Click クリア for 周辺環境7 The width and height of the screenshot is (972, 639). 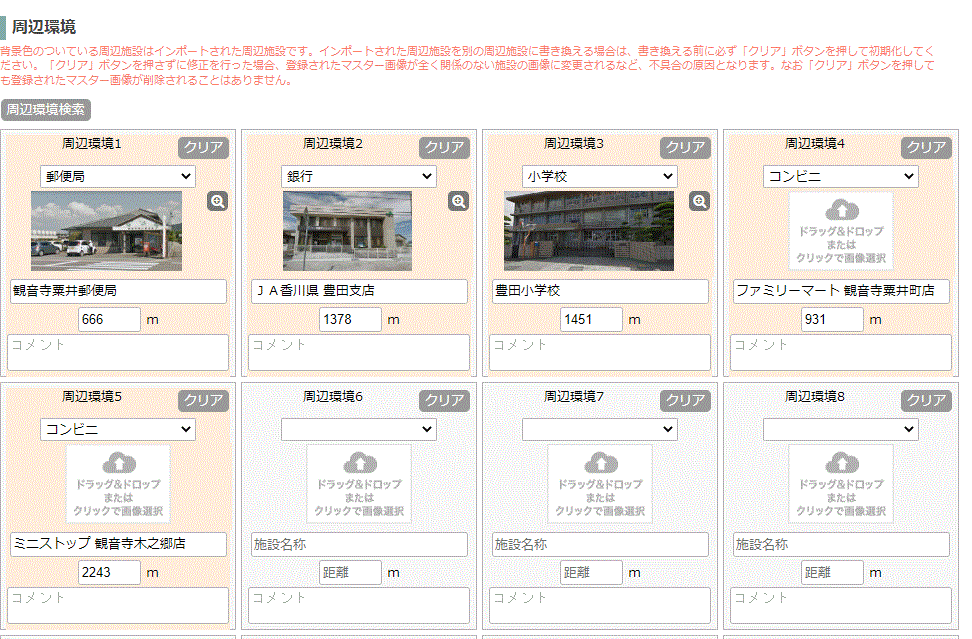[686, 400]
